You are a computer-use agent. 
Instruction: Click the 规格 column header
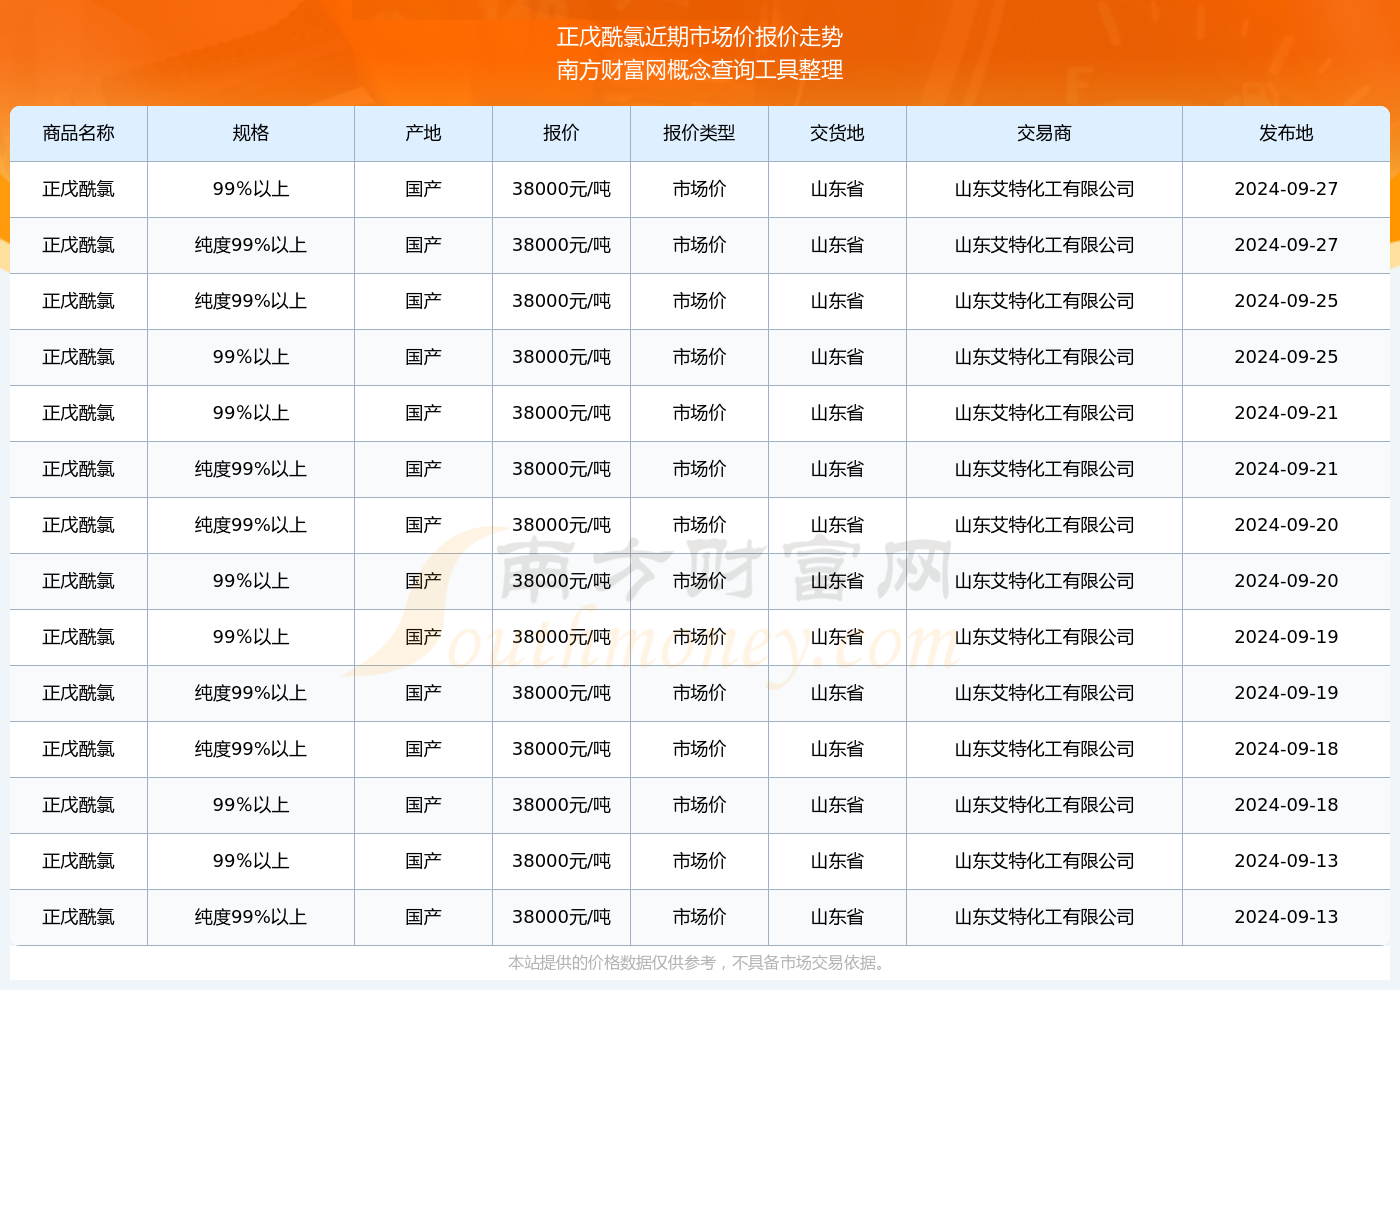[251, 133]
